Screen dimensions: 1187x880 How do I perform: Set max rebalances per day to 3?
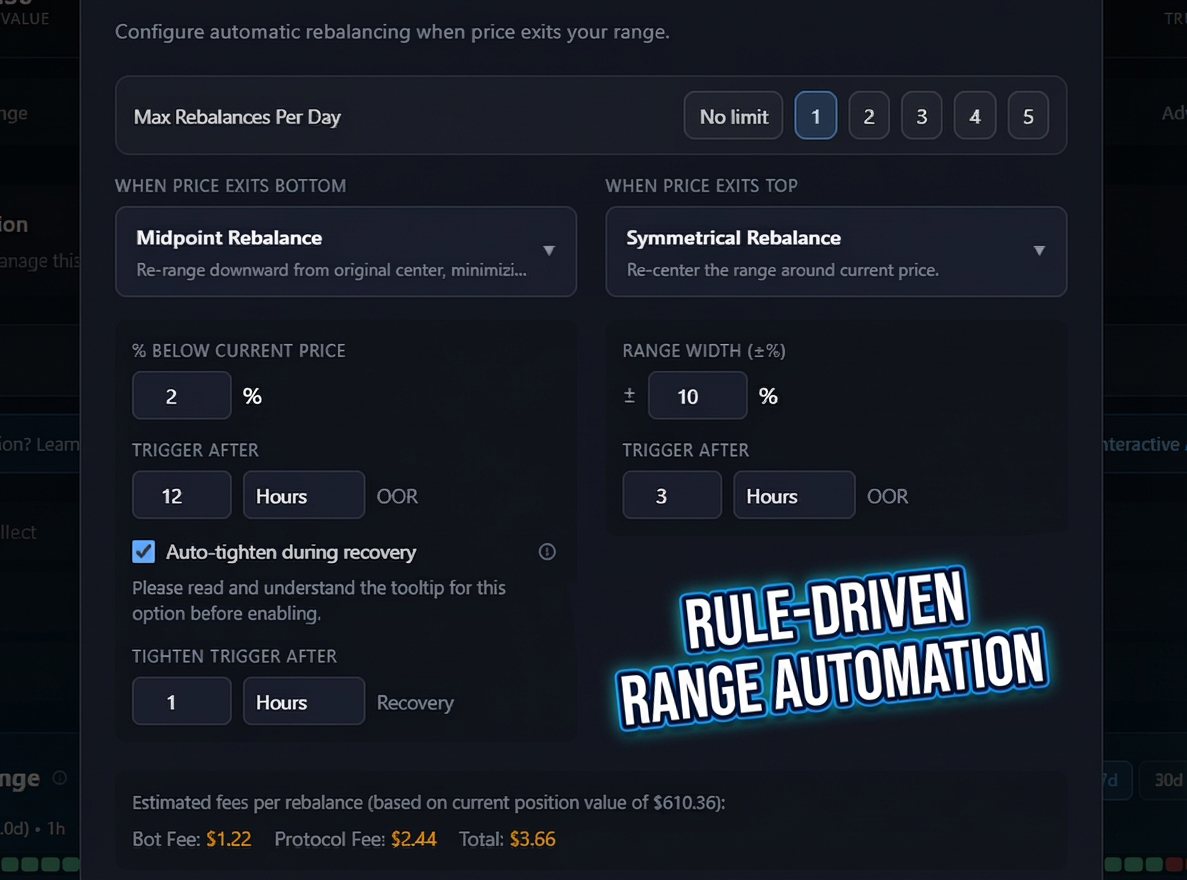[x=921, y=116]
